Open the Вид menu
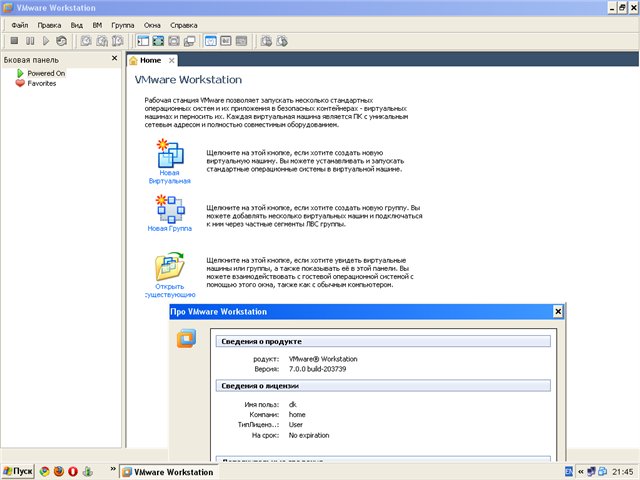Screen dimensions: 640x480 tap(76, 25)
